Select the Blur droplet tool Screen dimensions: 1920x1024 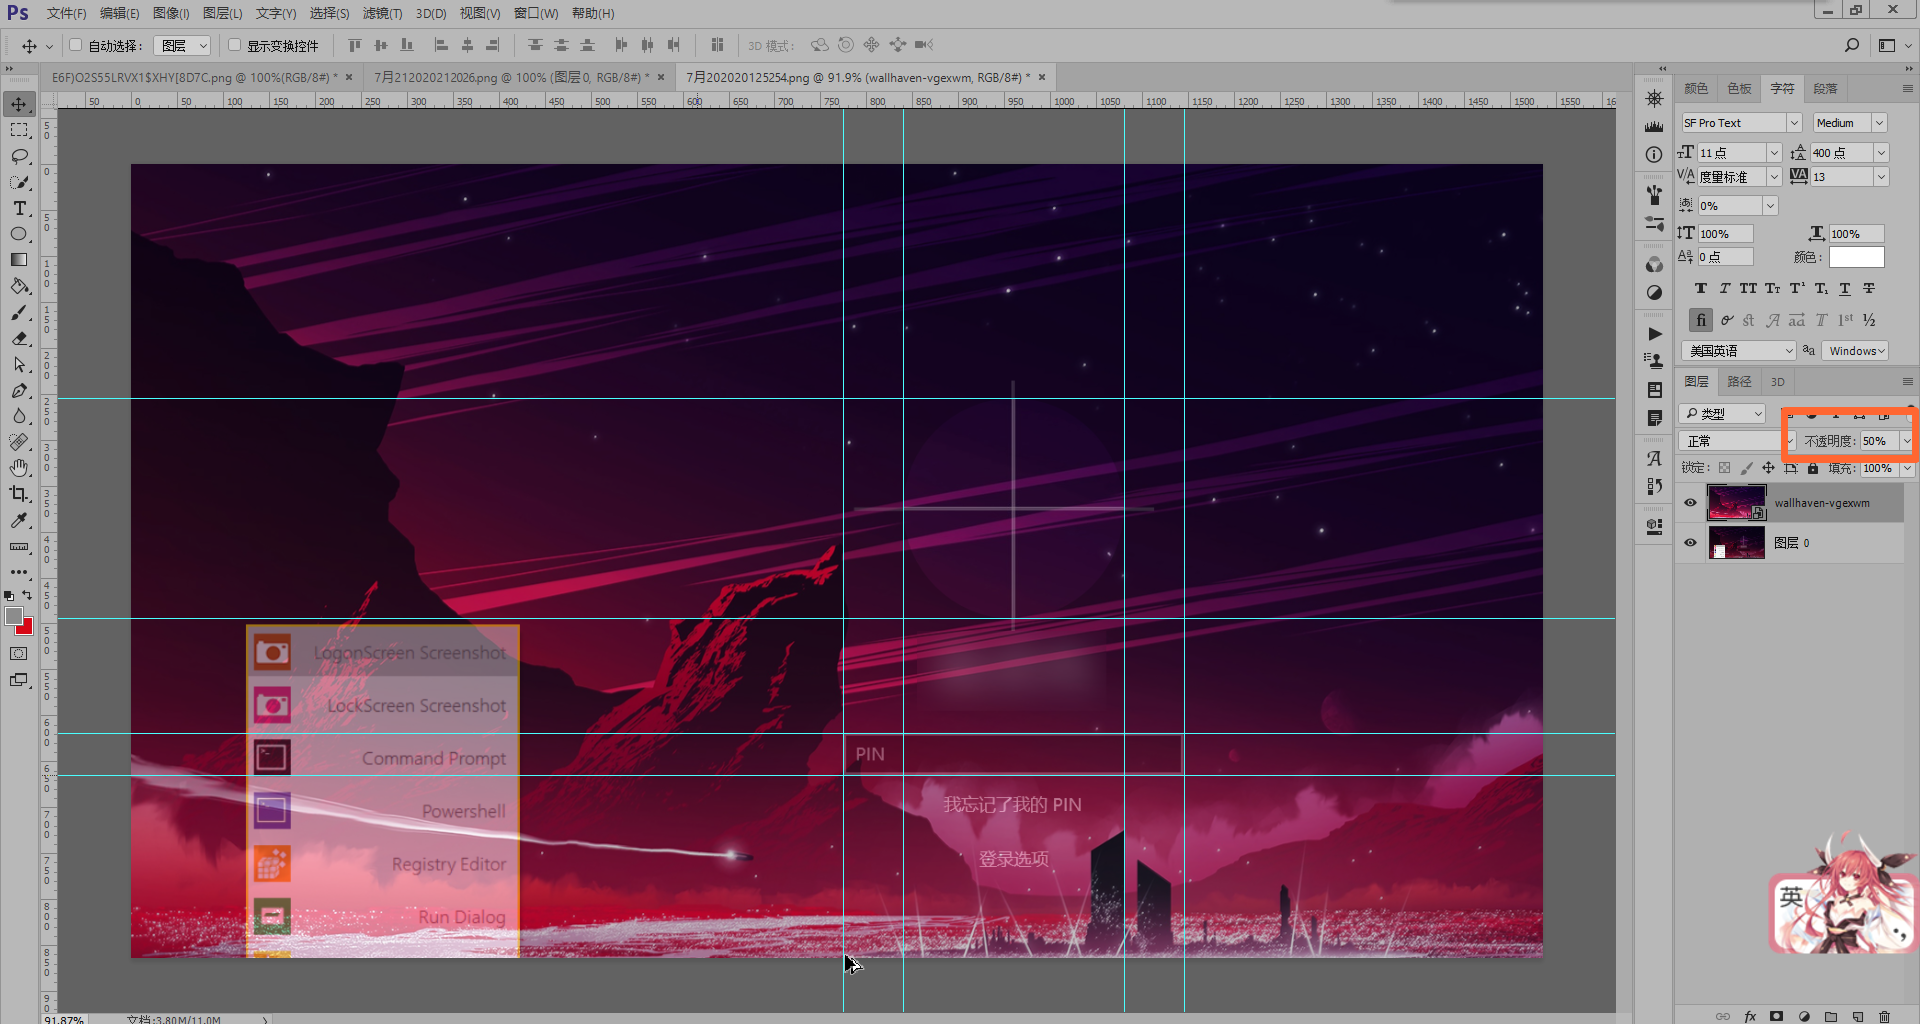19,416
